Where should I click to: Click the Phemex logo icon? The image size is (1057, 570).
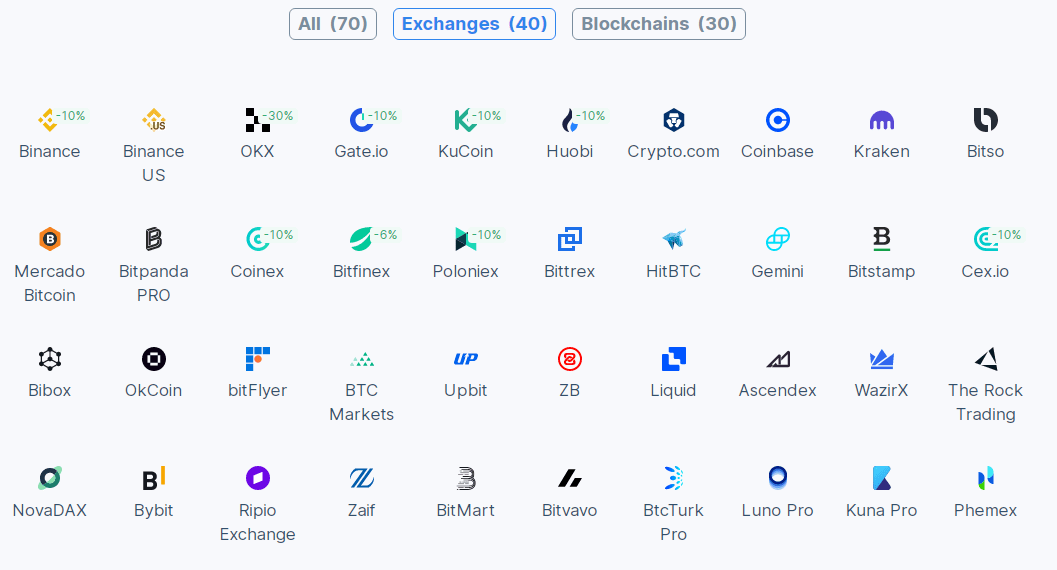pyautogui.click(x=986, y=478)
